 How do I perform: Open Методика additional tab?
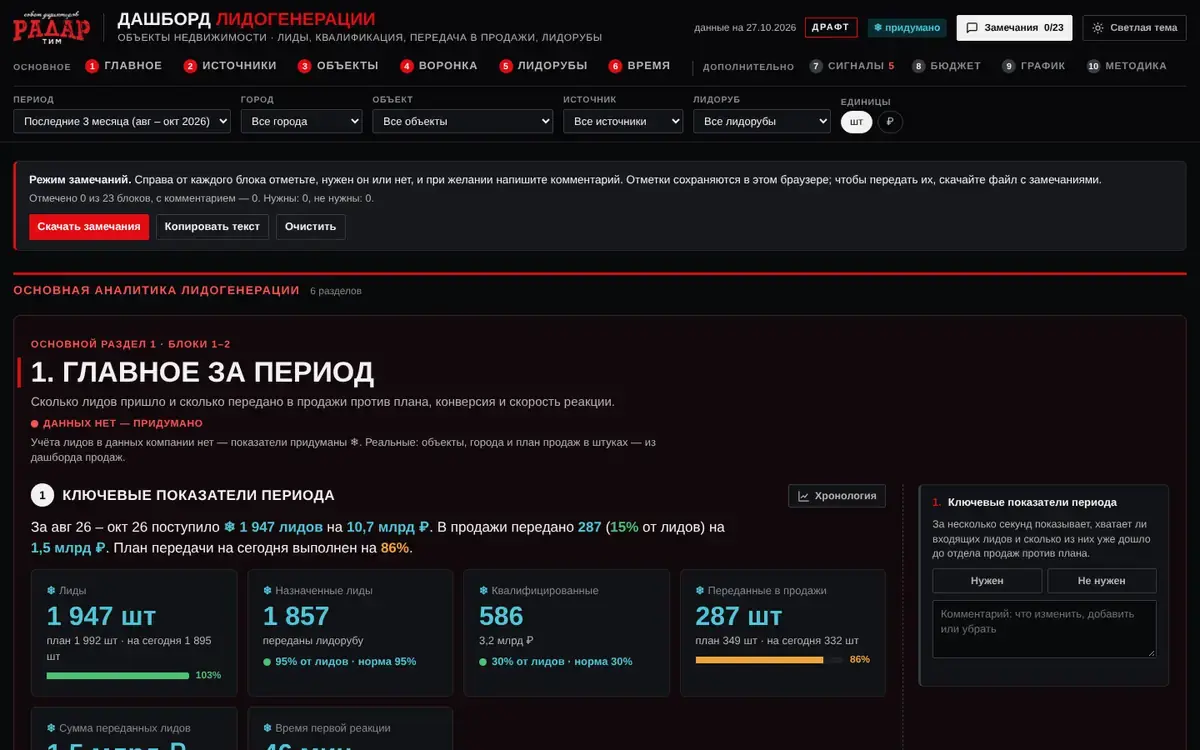pos(1126,66)
